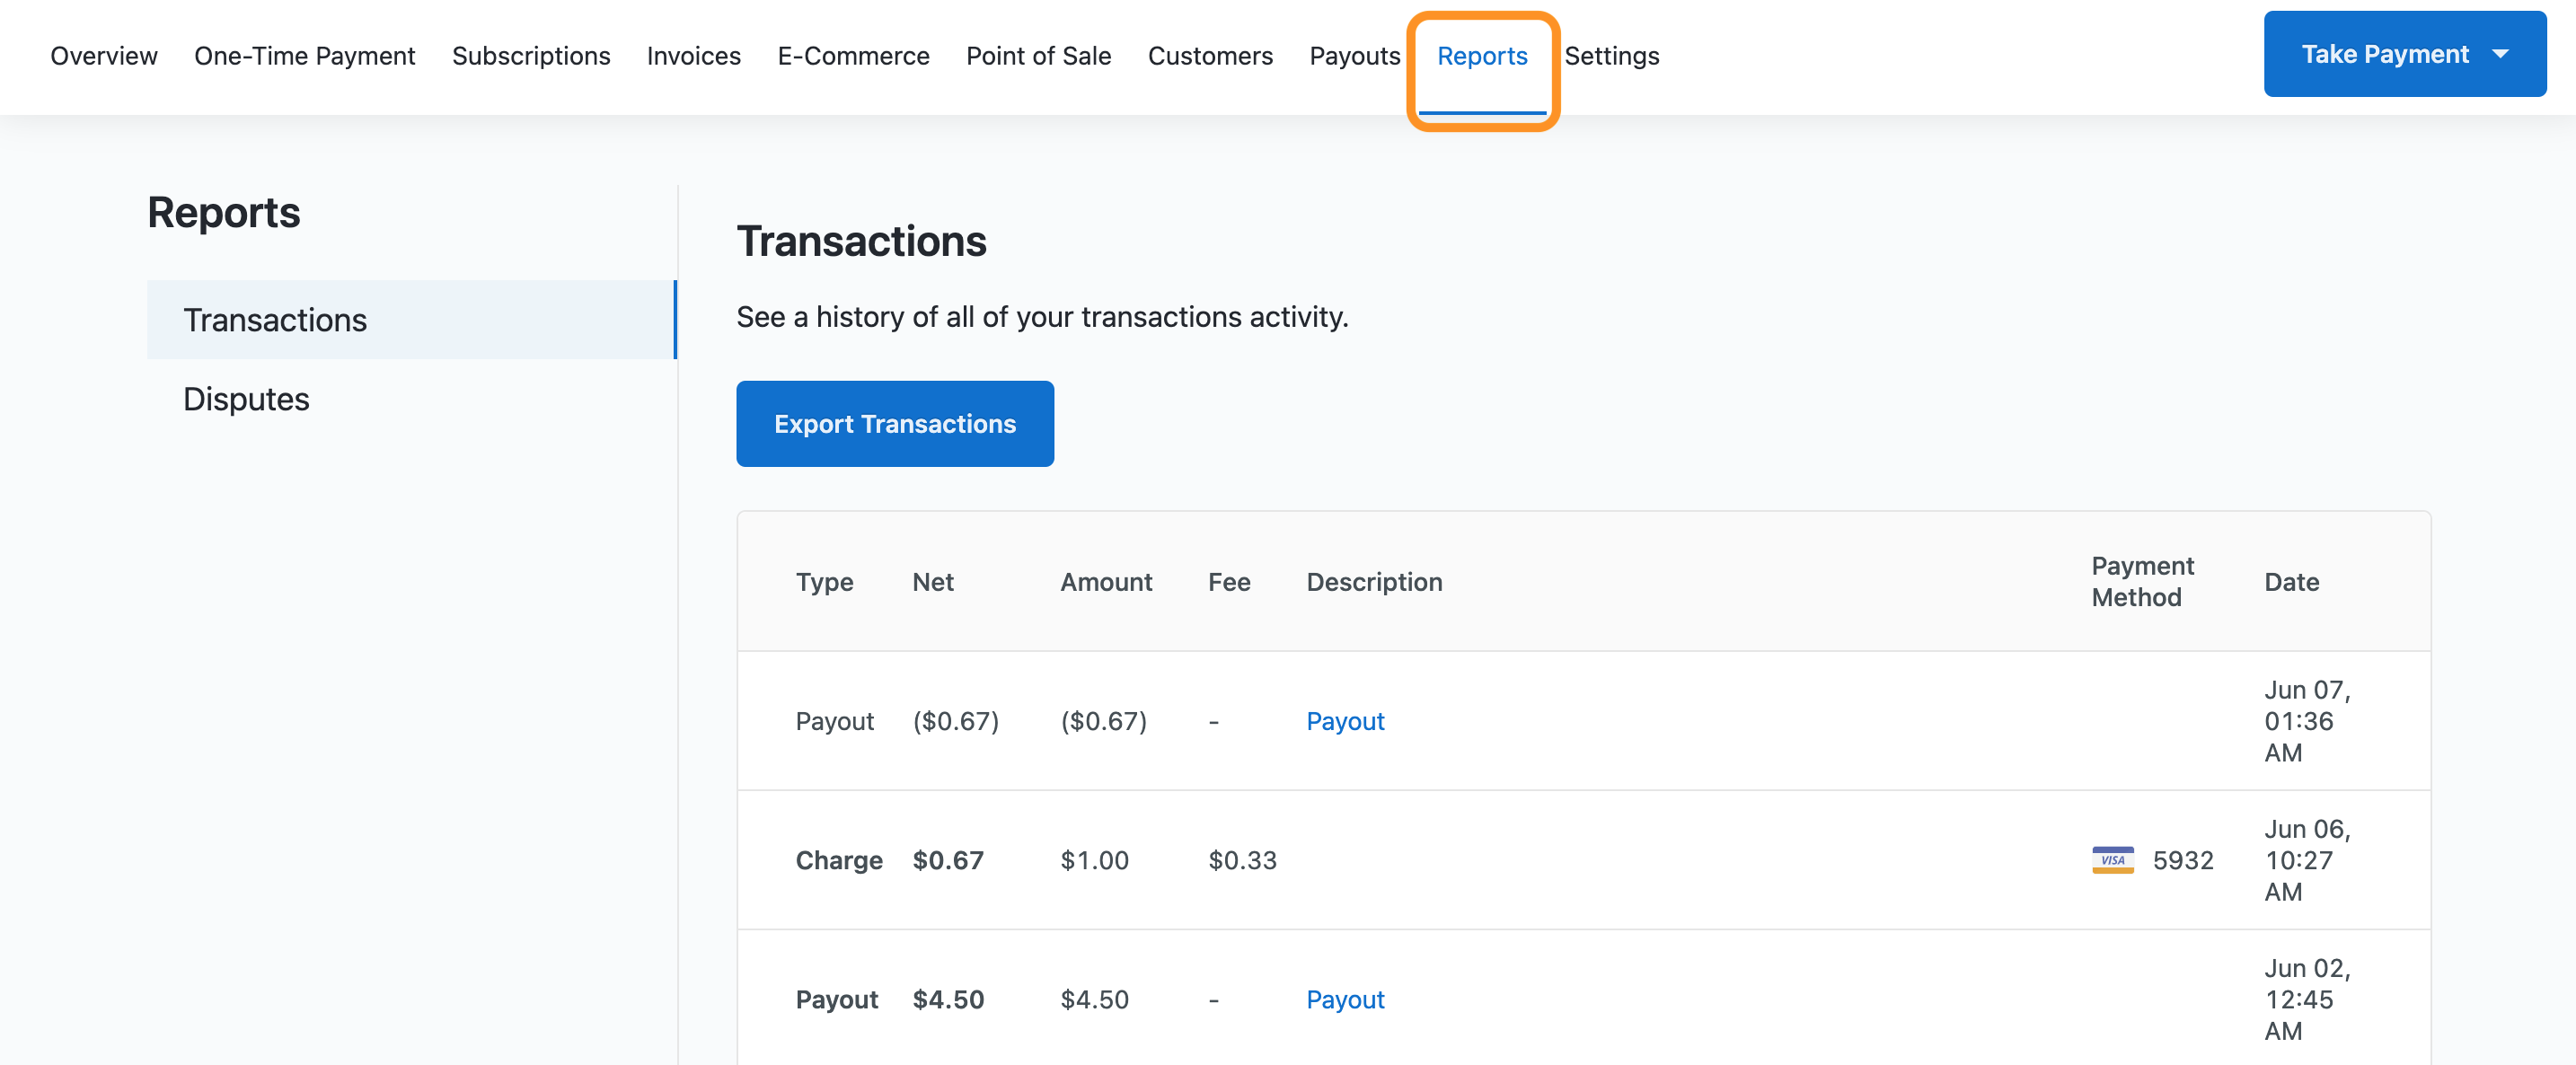The height and width of the screenshot is (1065, 2576).
Task: Open the Jun 07 Payout link
Action: (1345, 721)
